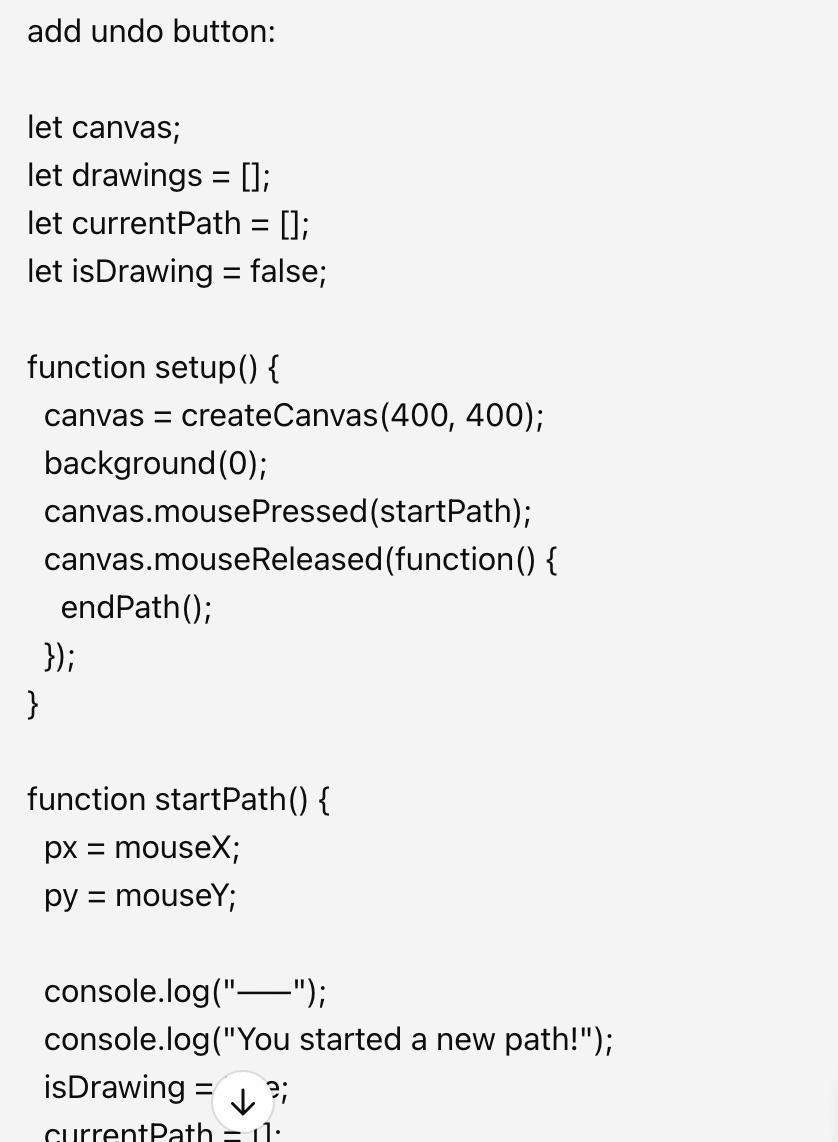Click the 'let drawings = [];' line
The height and width of the screenshot is (1142, 838).
(x=149, y=176)
